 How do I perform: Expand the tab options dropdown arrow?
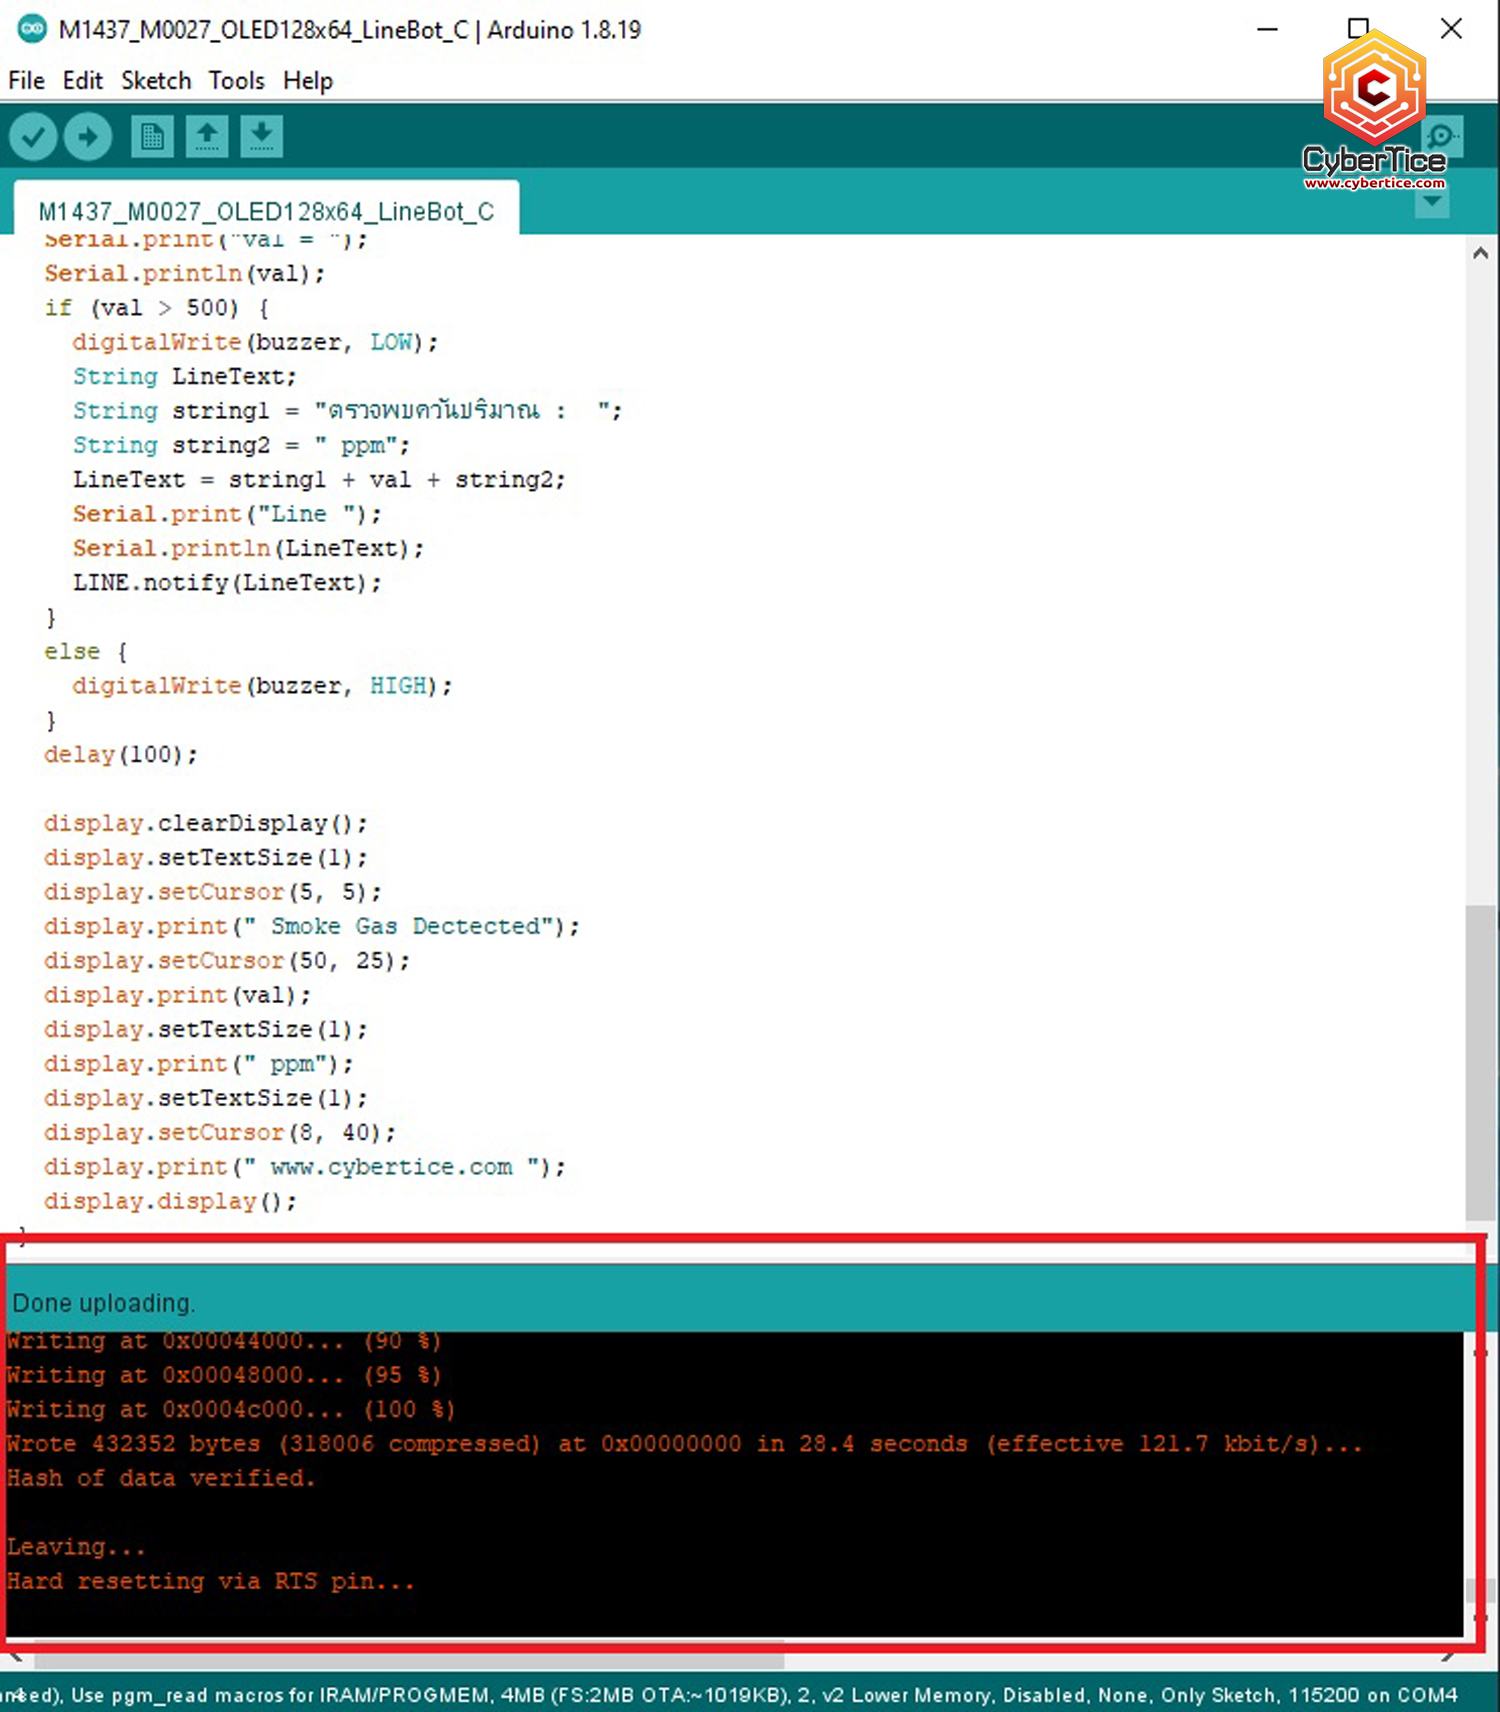[x=1432, y=202]
